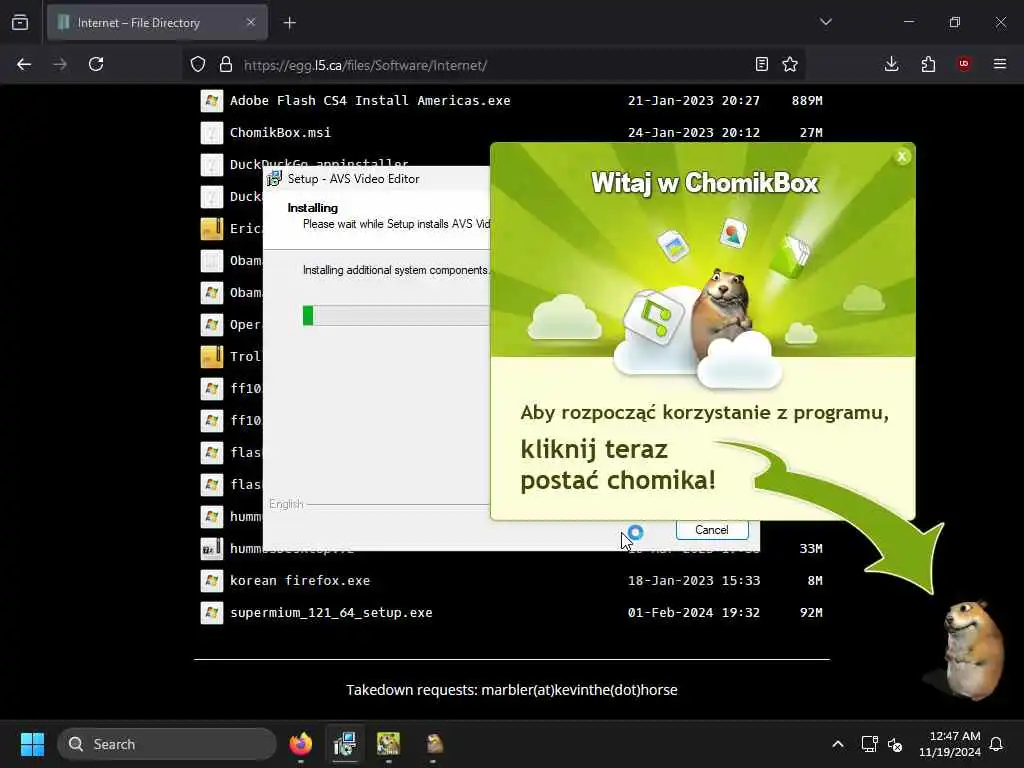Screen dimensions: 1024x768
Task: Open a new browser tab
Action: tap(290, 23)
